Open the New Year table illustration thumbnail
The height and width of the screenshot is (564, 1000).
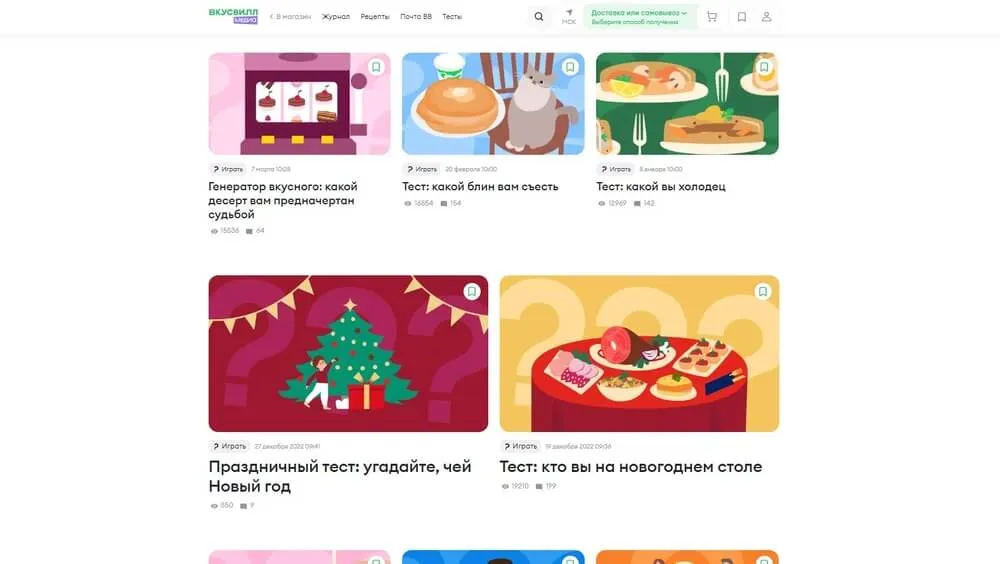pos(639,353)
